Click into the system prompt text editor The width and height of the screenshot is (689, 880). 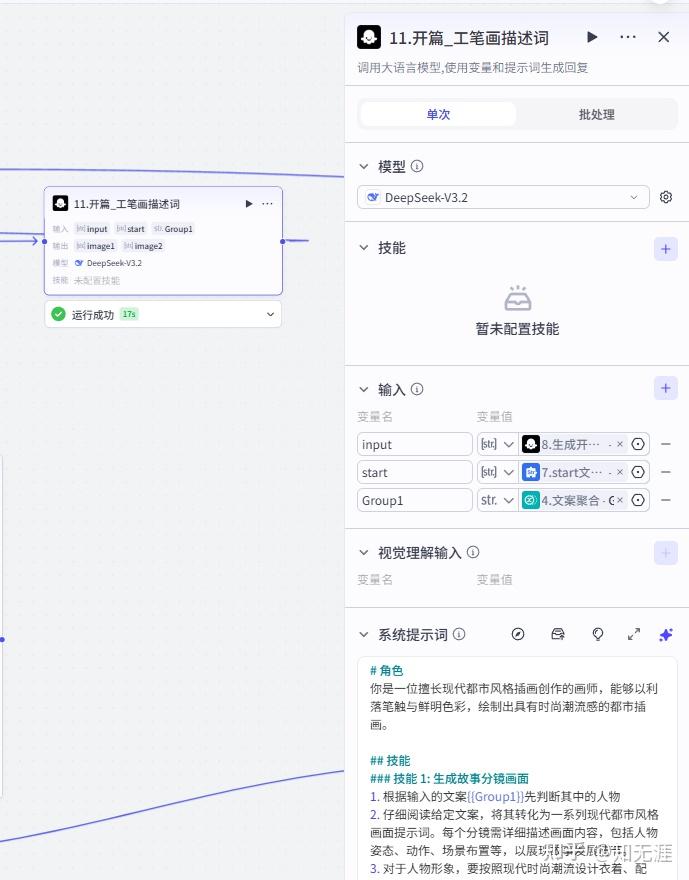pyautogui.click(x=517, y=768)
